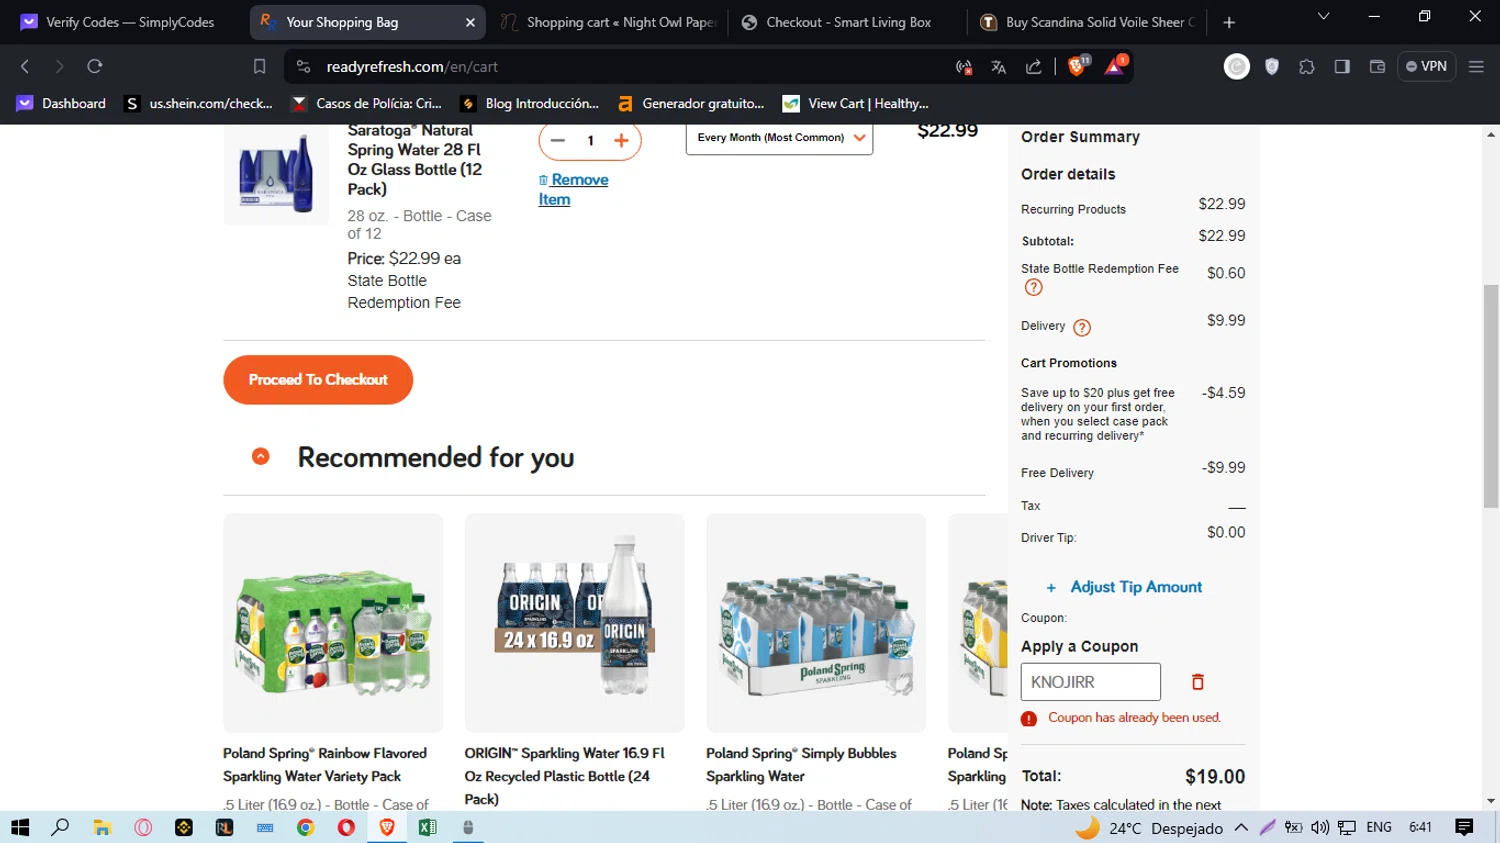The image size is (1500, 843).
Task: Open the Blog Introducción bookmark
Action: (x=529, y=103)
